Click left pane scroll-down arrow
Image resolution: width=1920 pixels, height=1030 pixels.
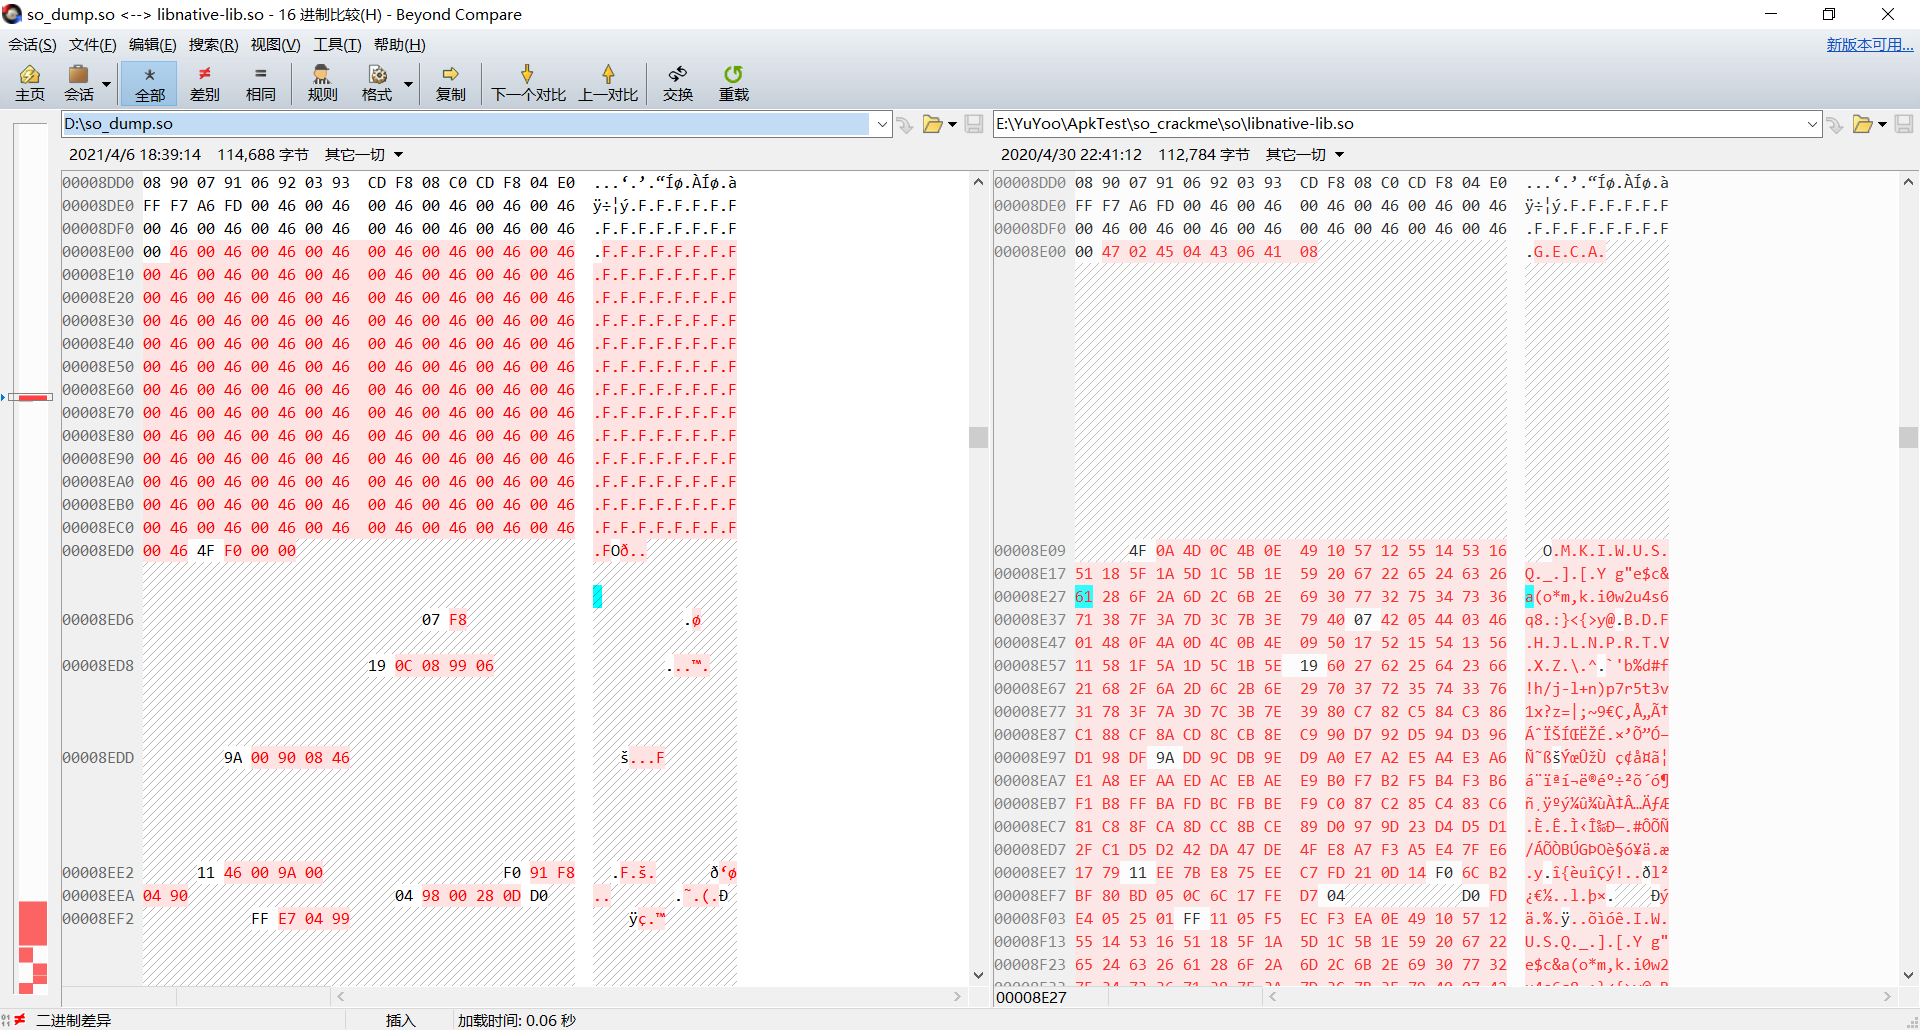978,975
